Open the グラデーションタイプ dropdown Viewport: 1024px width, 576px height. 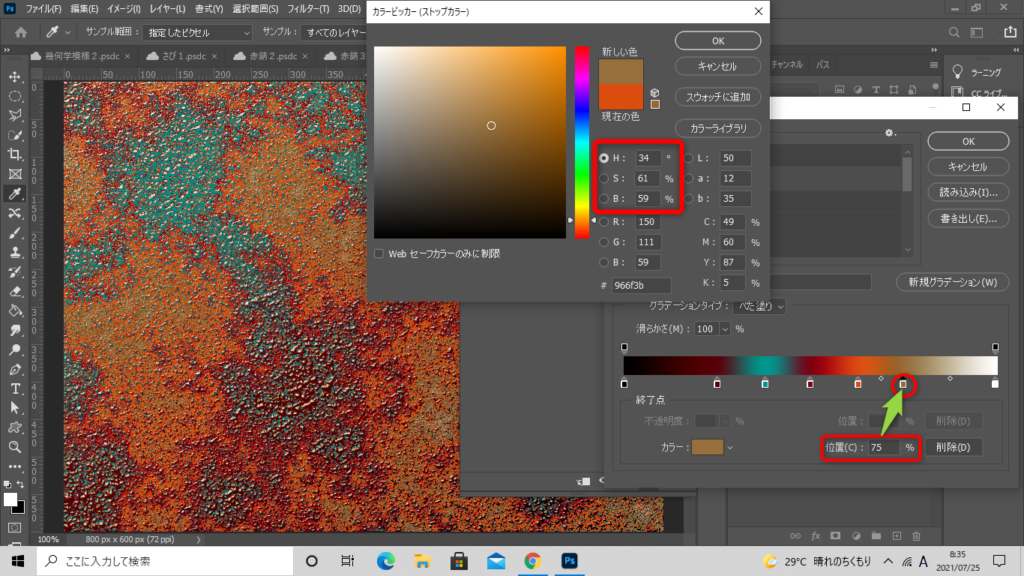pyautogui.click(x=759, y=306)
